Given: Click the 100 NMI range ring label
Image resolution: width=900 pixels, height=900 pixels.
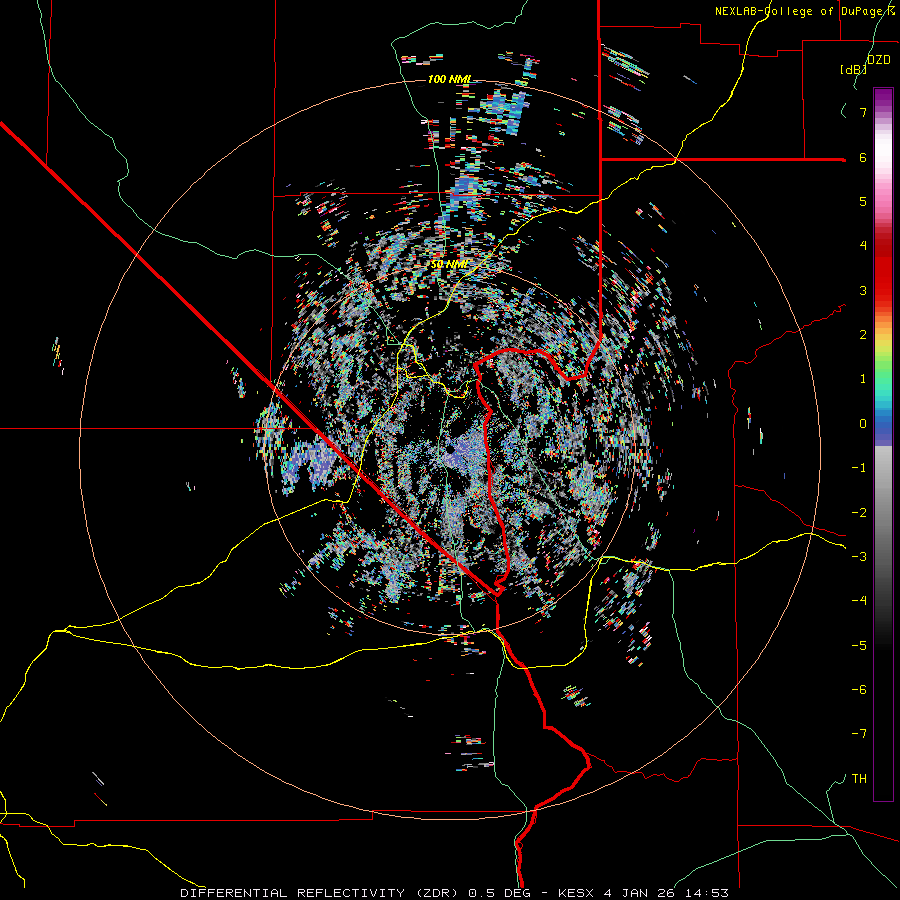Looking at the screenshot, I should [x=449, y=79].
